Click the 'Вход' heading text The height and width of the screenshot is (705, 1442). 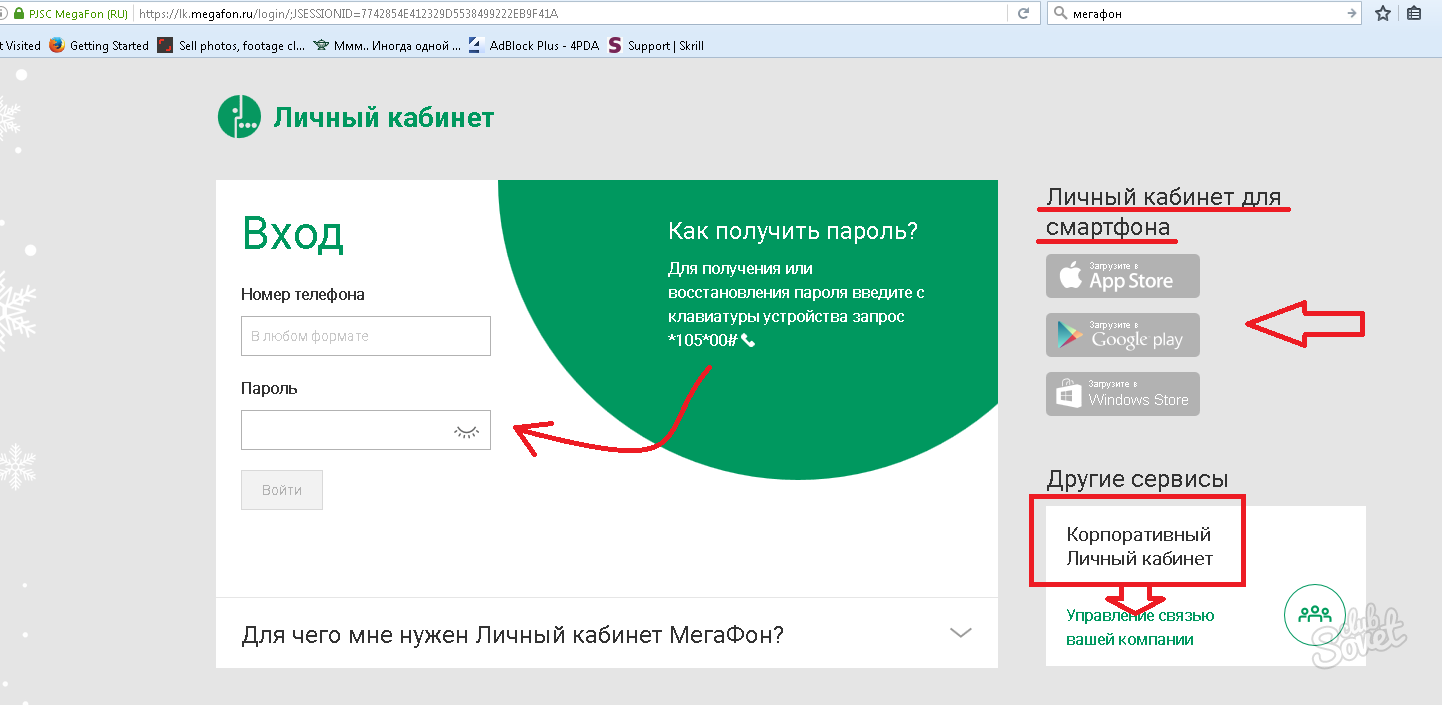293,234
